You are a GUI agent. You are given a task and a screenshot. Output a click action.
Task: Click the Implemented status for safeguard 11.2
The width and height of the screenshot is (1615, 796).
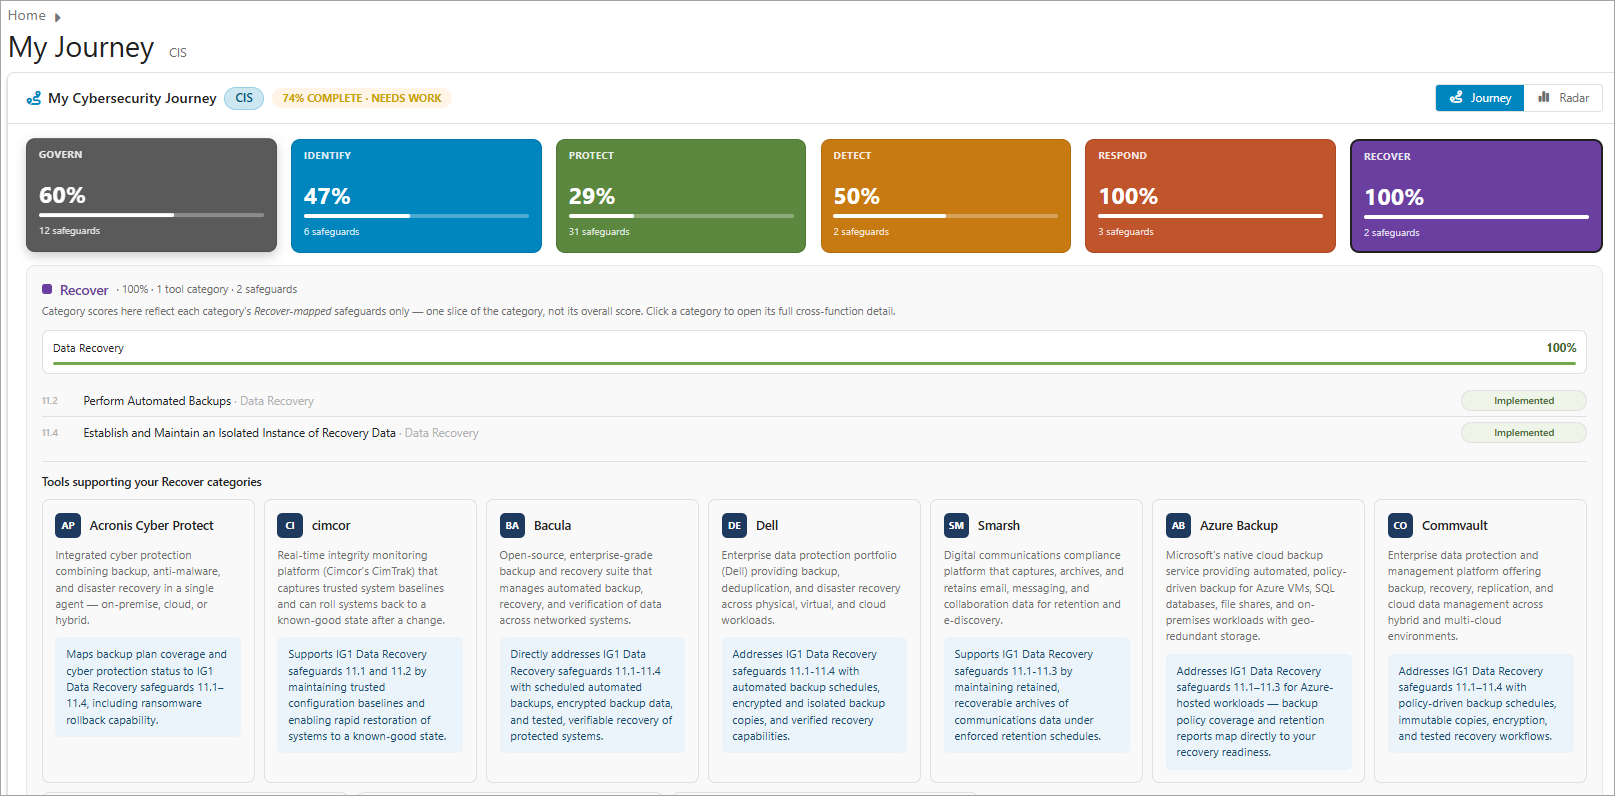(x=1524, y=401)
